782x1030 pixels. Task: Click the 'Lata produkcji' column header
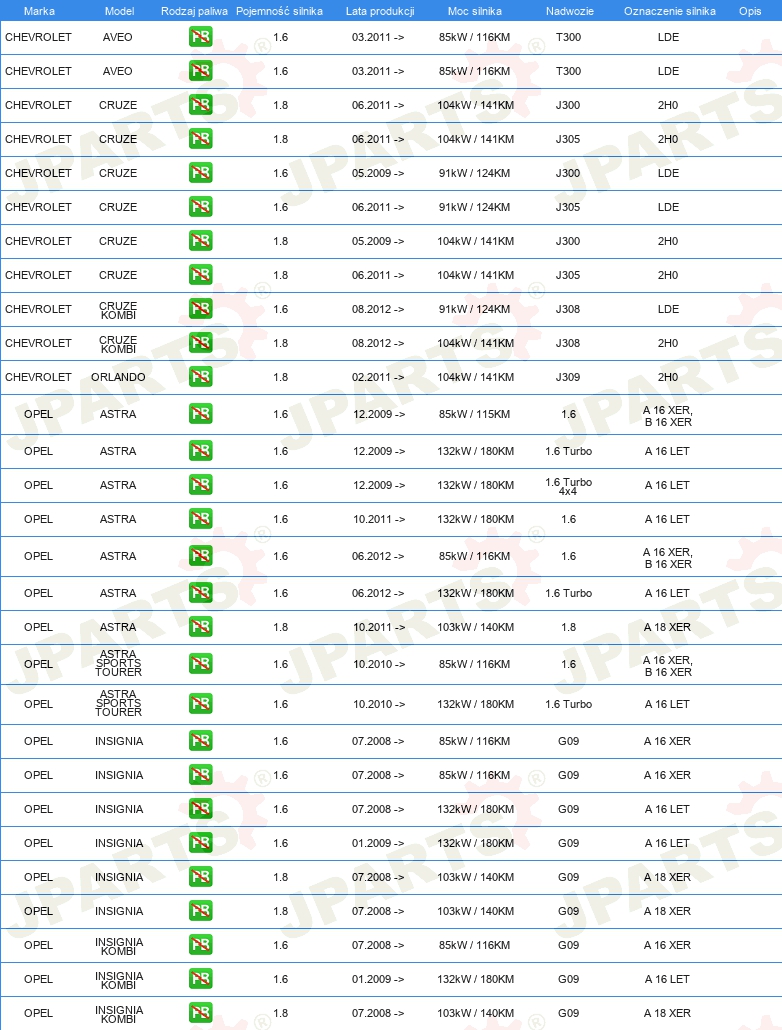pos(380,11)
